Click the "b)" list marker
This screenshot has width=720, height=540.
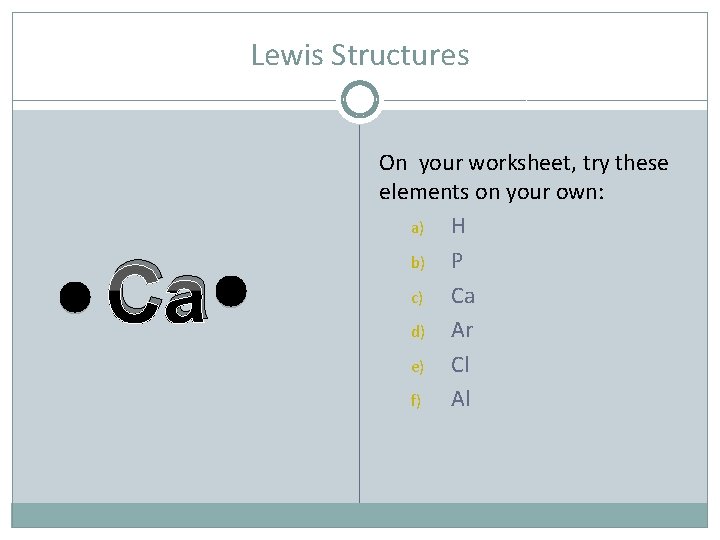tap(417, 263)
